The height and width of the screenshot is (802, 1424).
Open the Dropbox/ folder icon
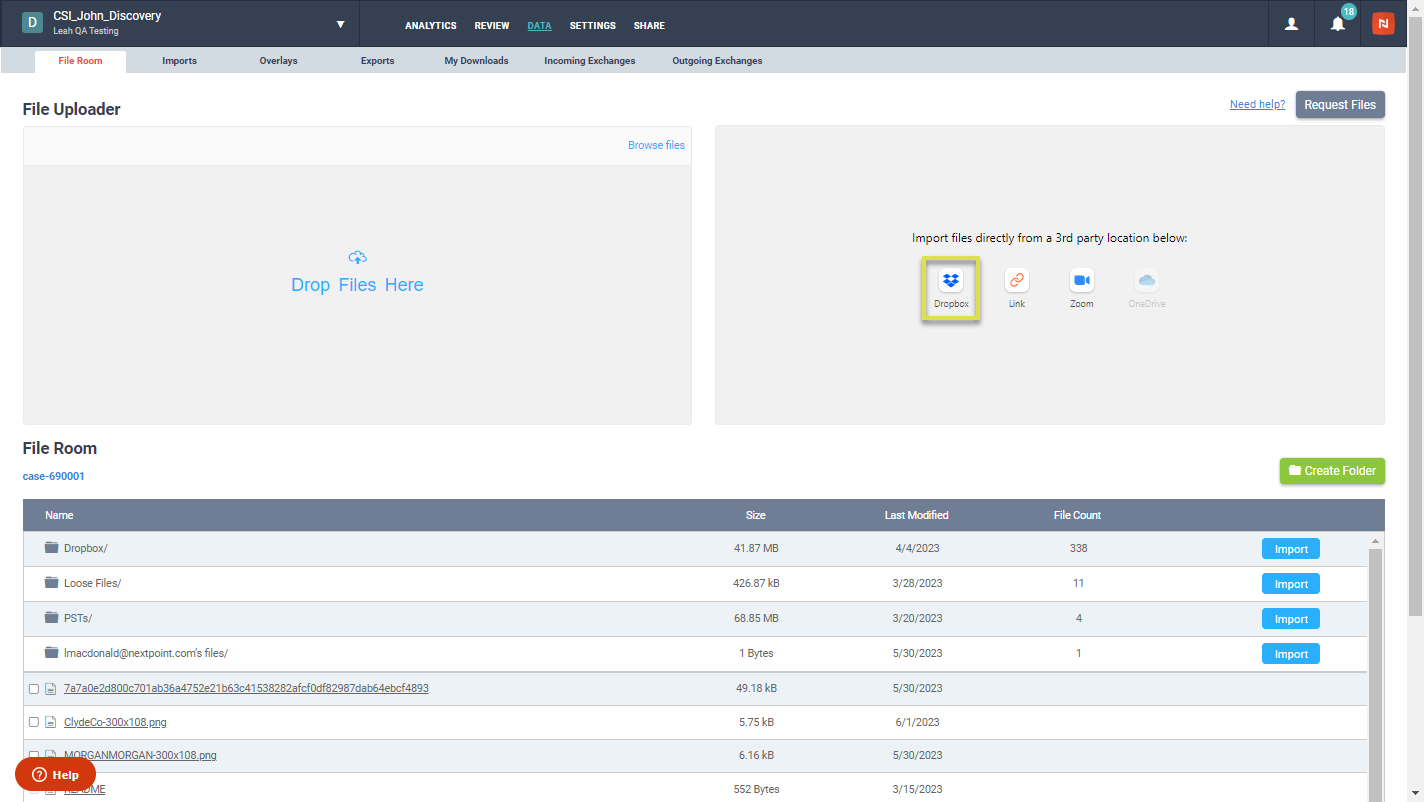[52, 548]
